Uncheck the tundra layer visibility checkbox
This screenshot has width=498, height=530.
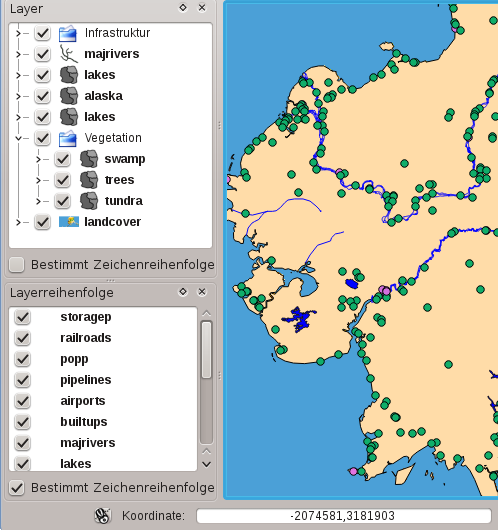pos(63,201)
